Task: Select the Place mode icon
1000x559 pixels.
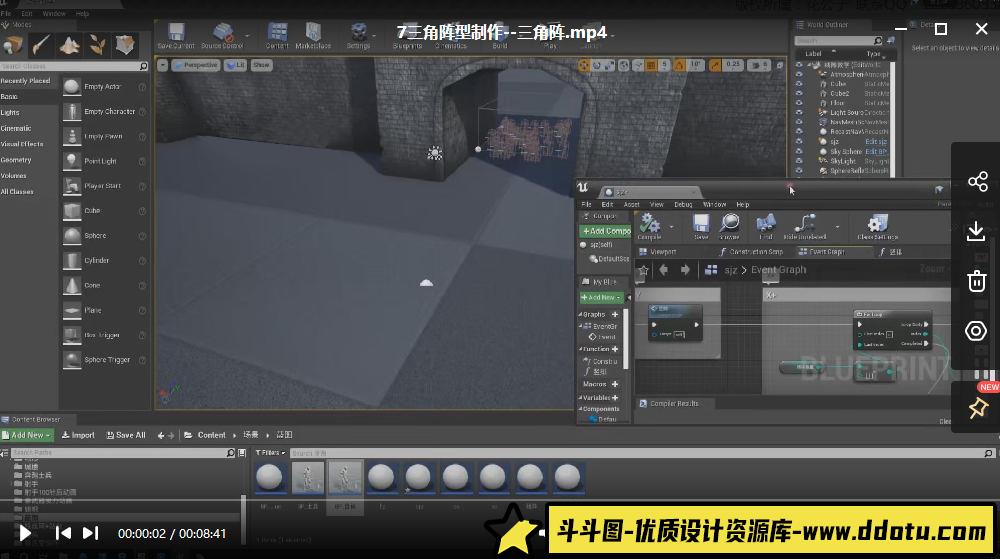Action: 13,45
